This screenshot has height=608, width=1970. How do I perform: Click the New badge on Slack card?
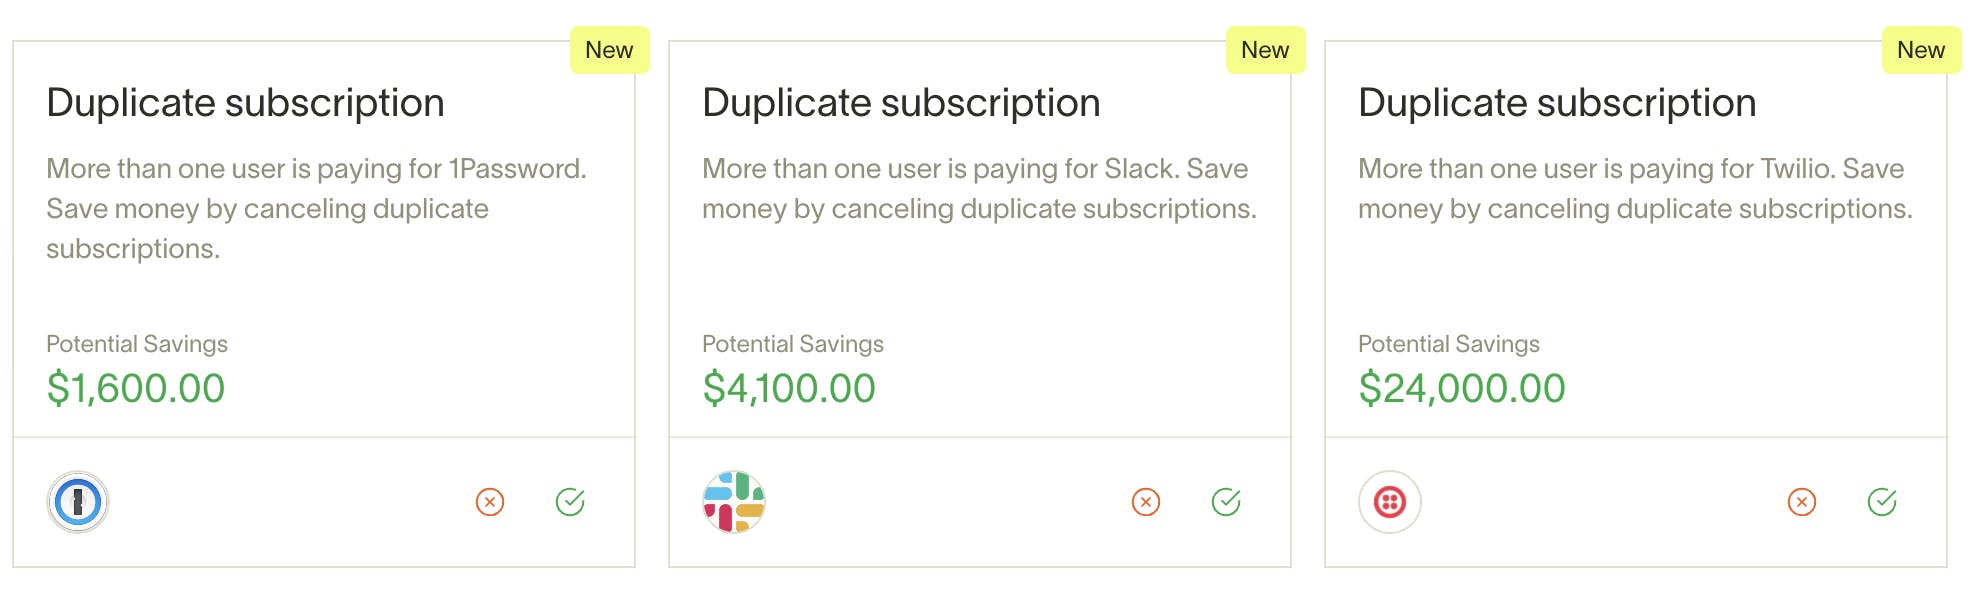(x=1265, y=50)
